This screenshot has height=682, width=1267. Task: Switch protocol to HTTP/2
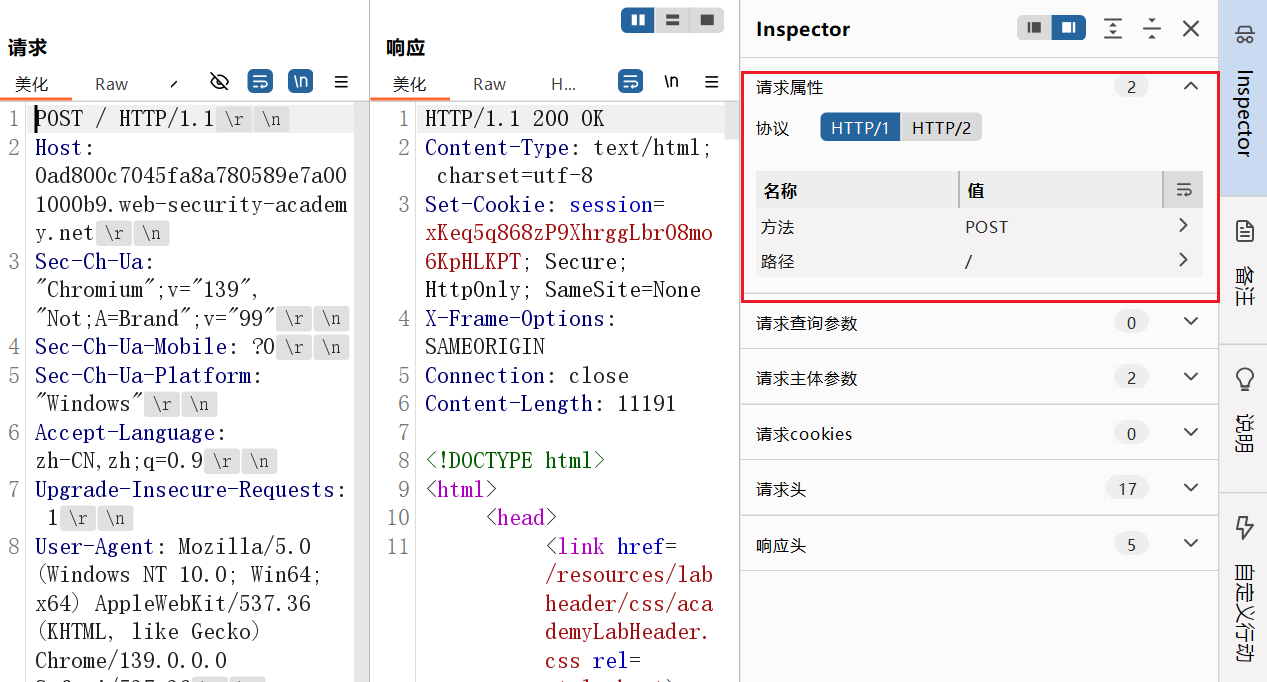(941, 128)
